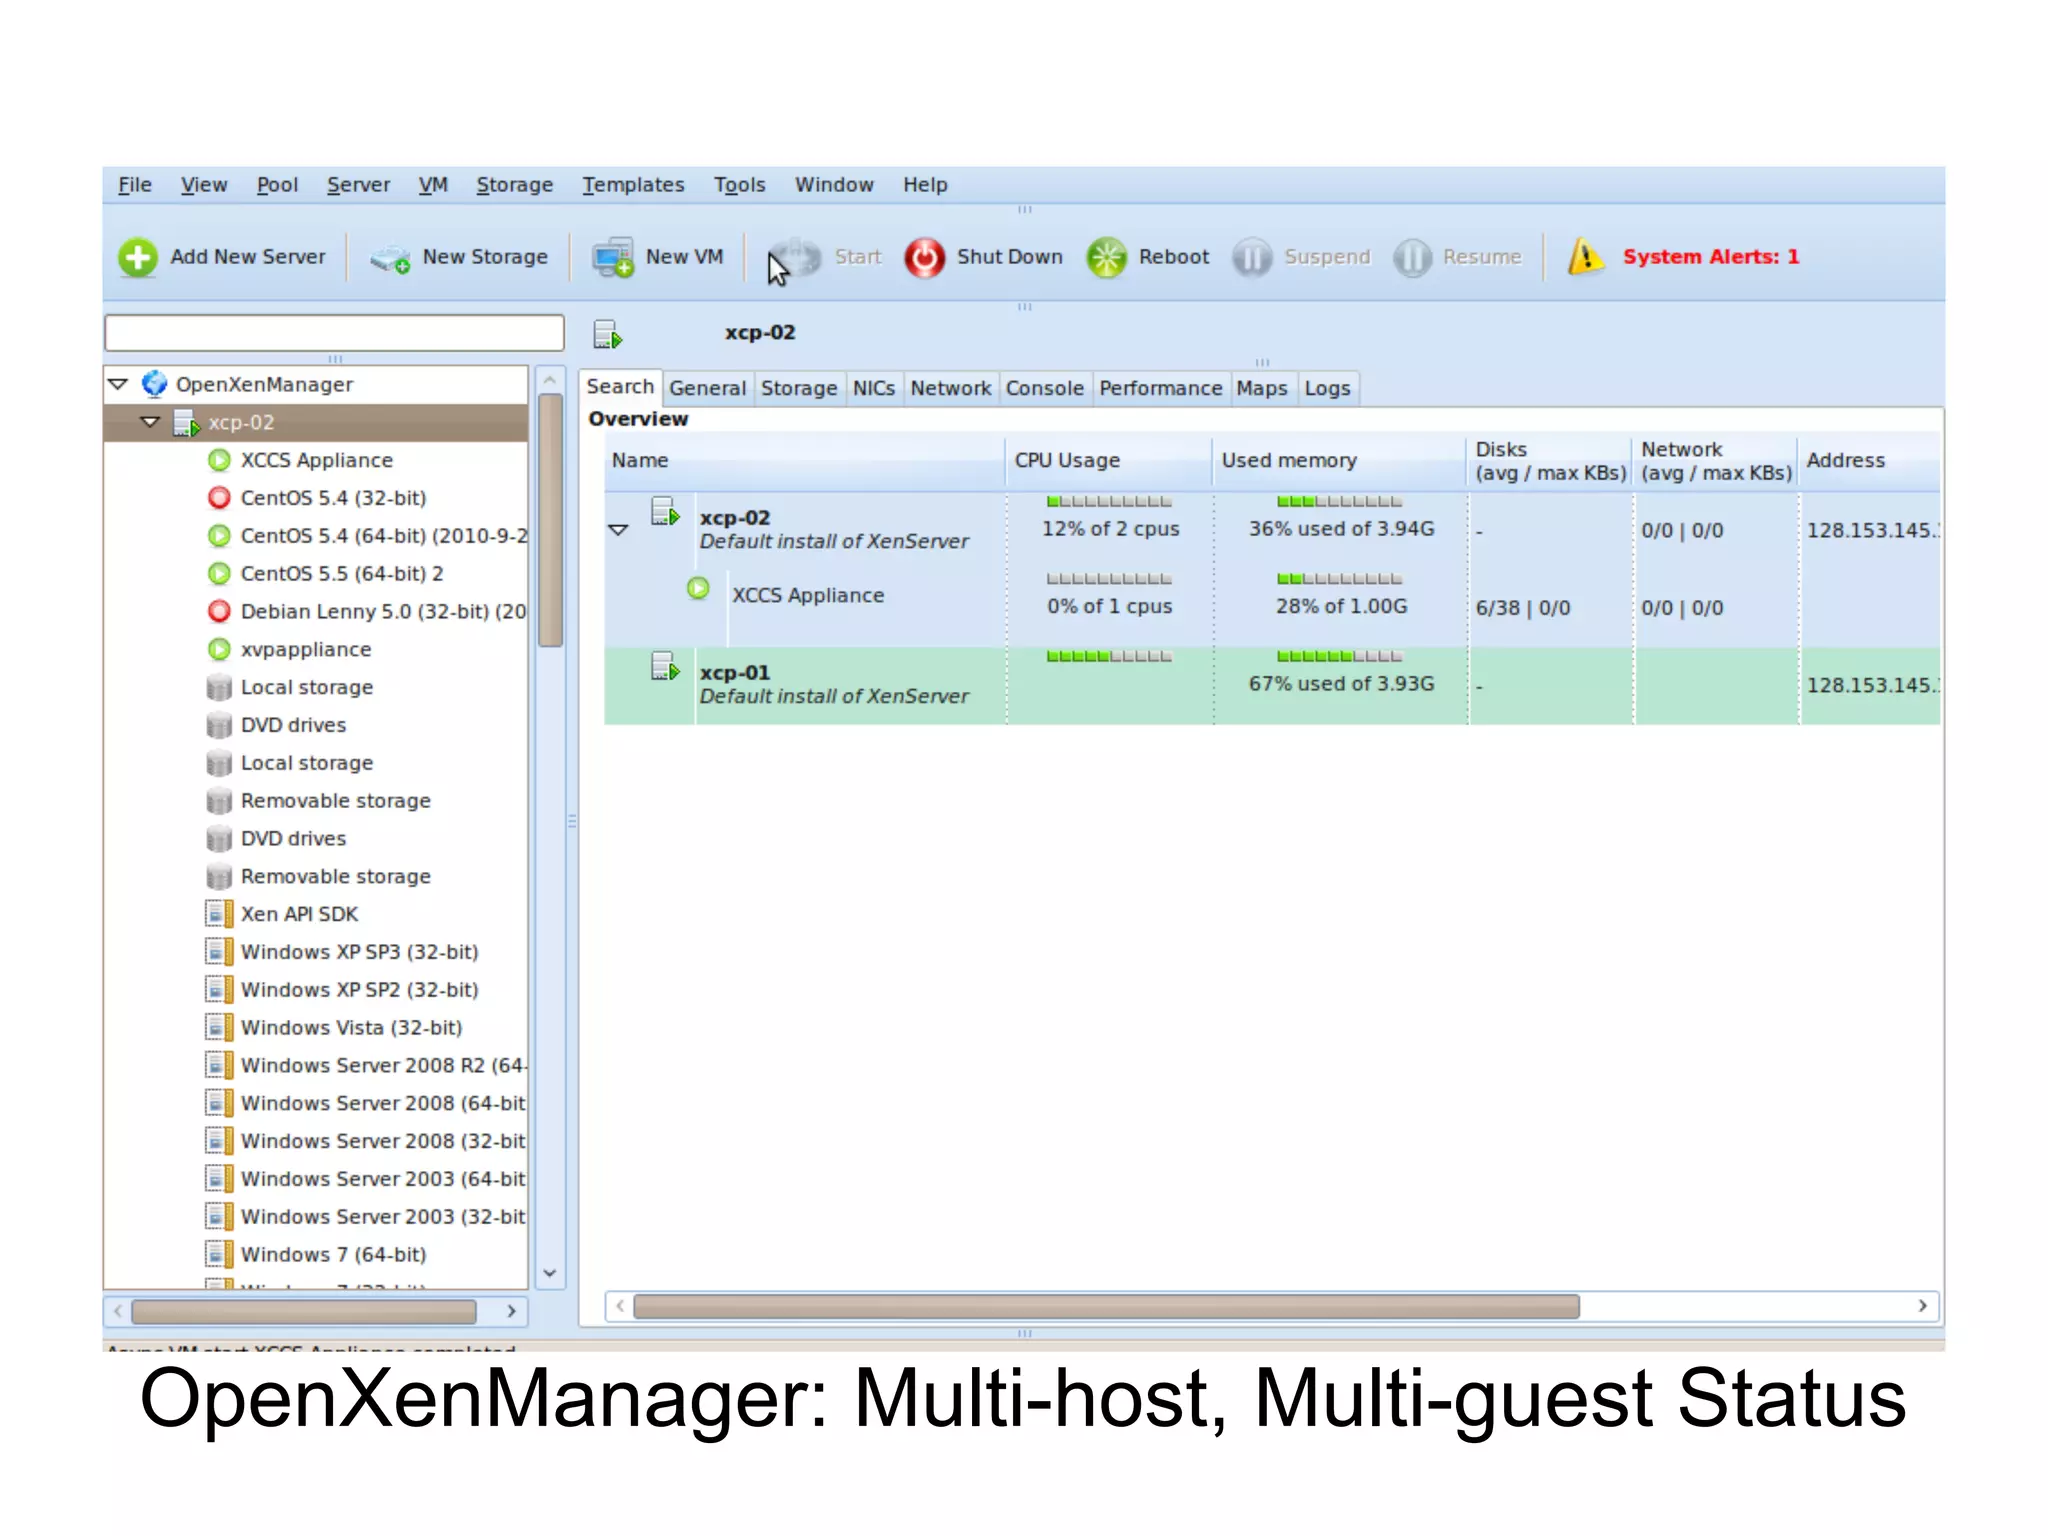Open the Logs tab
Screen dimensions: 2048x1536
(x=1327, y=388)
